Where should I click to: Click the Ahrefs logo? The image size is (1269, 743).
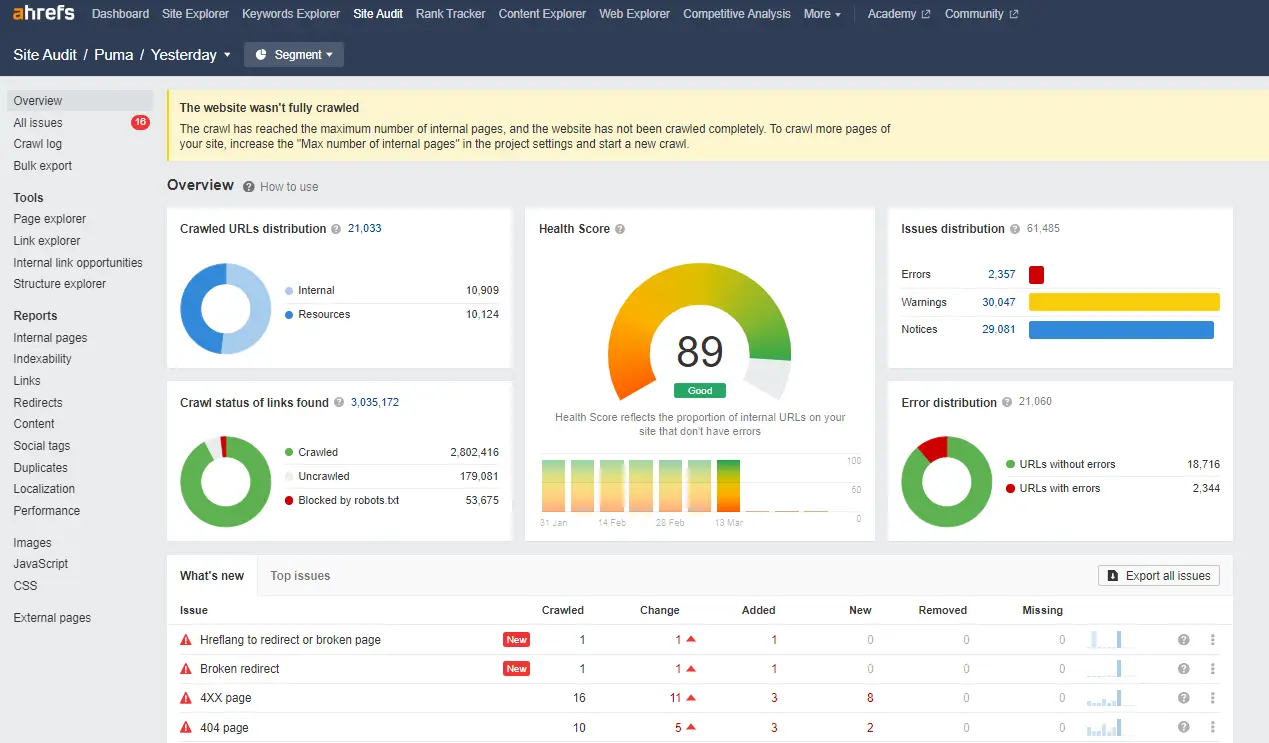(x=45, y=14)
